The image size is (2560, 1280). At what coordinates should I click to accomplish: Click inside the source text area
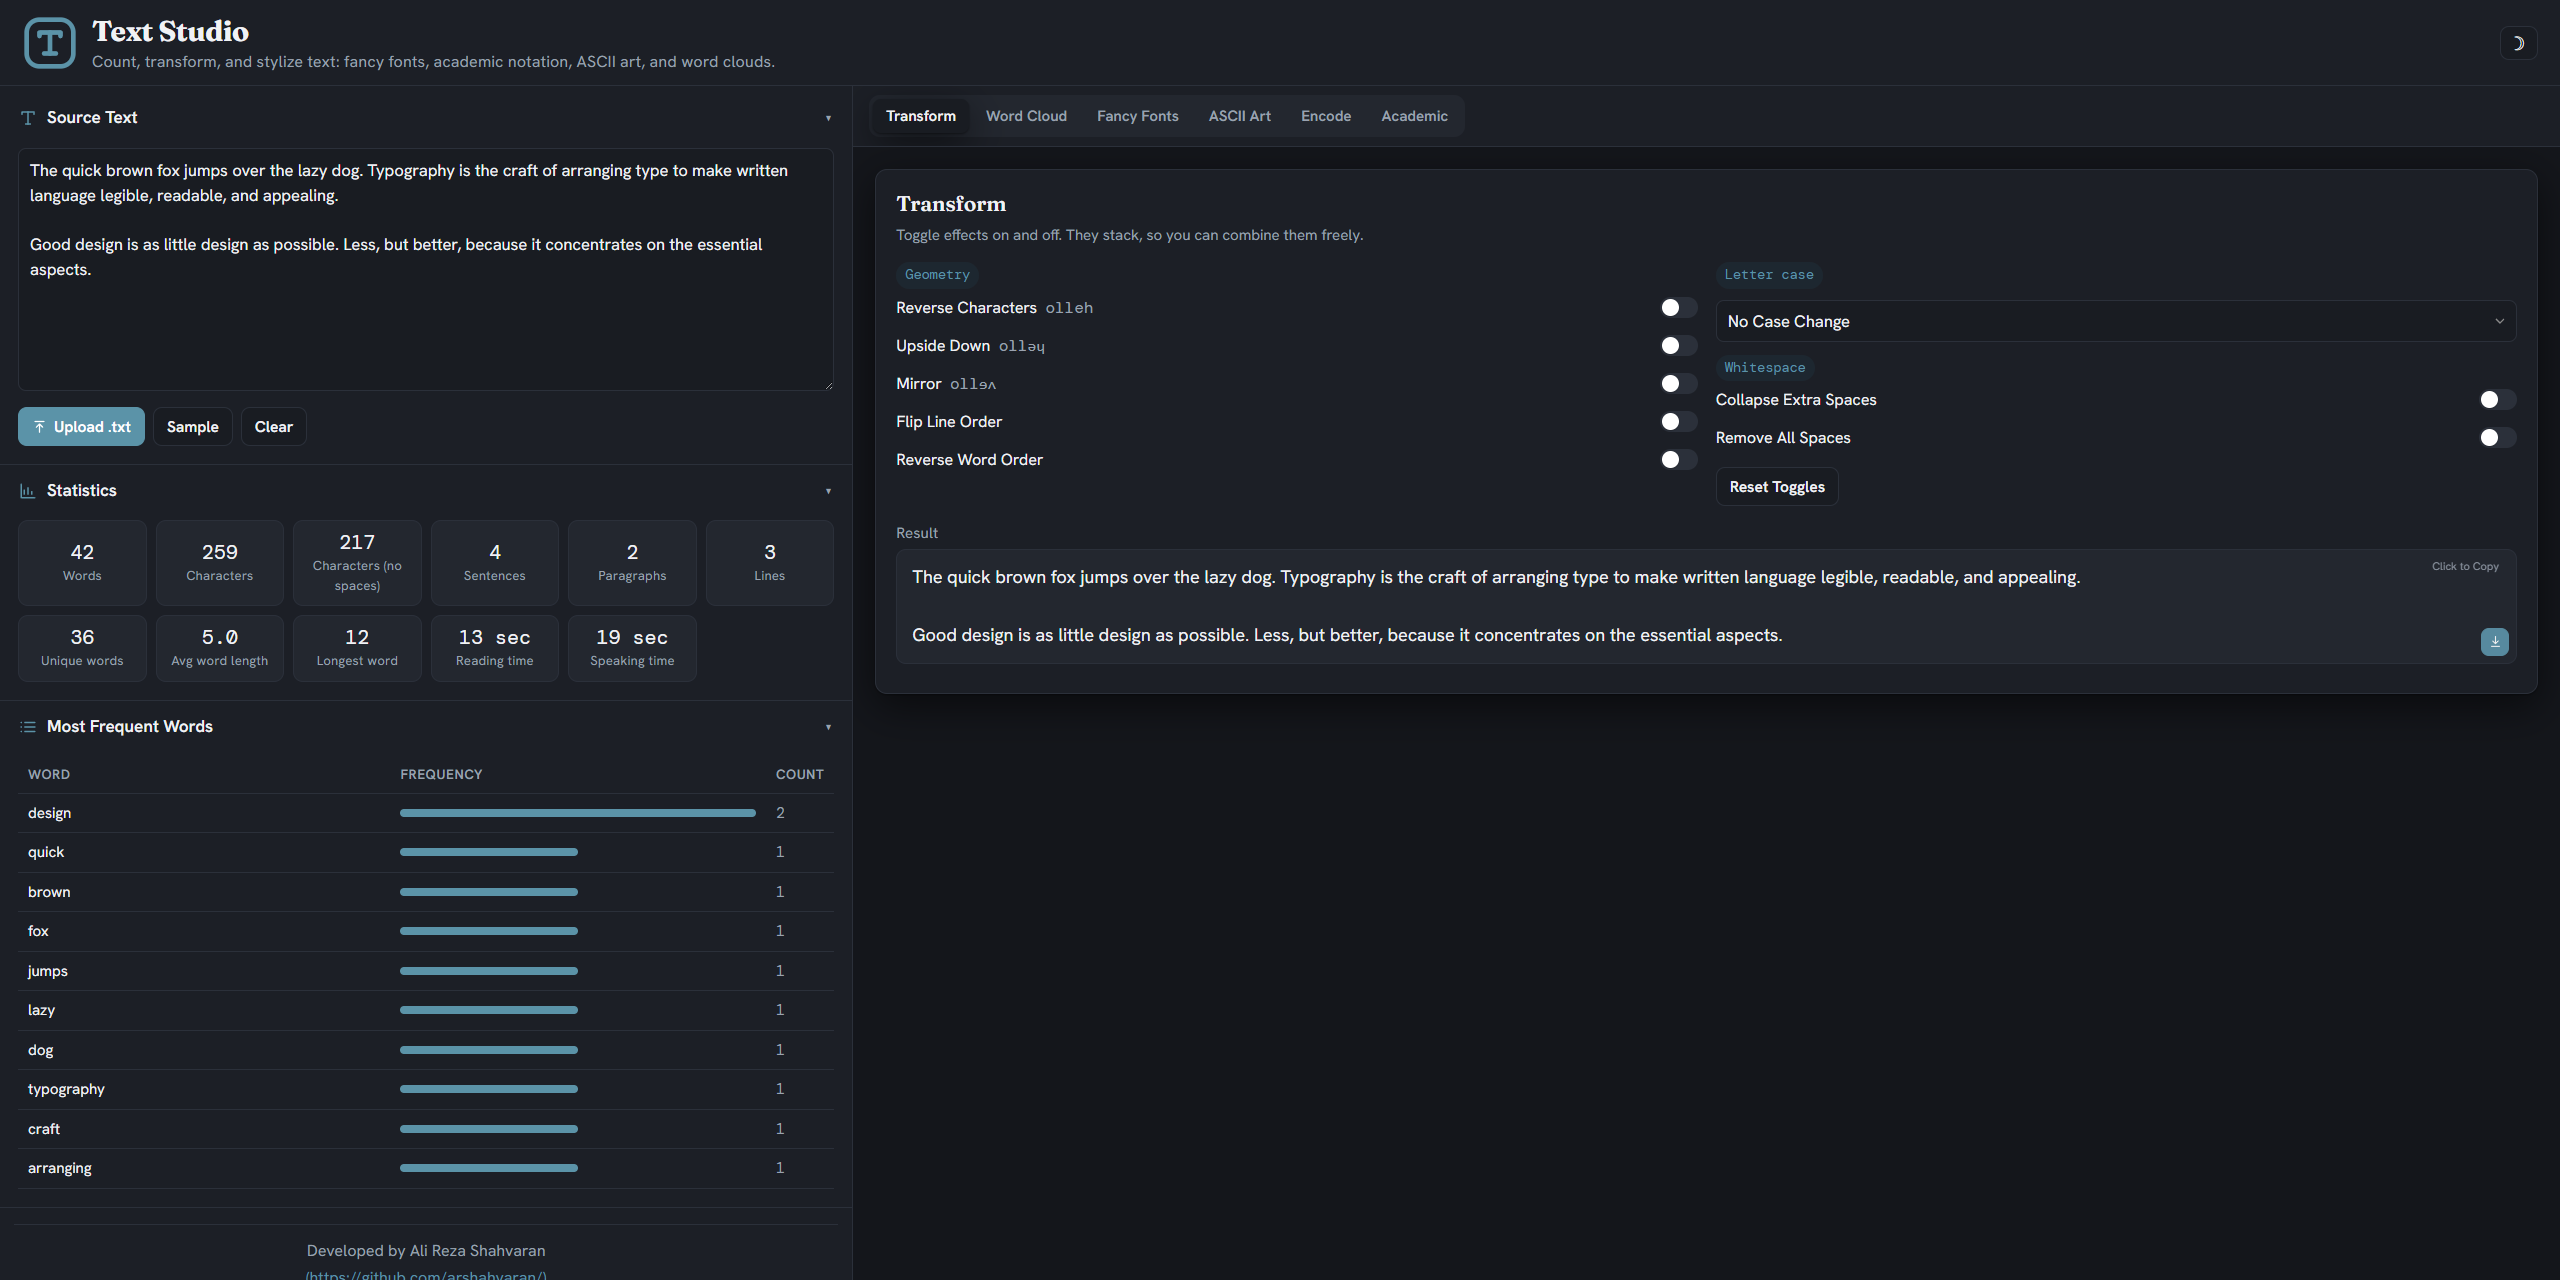pyautogui.click(x=425, y=270)
